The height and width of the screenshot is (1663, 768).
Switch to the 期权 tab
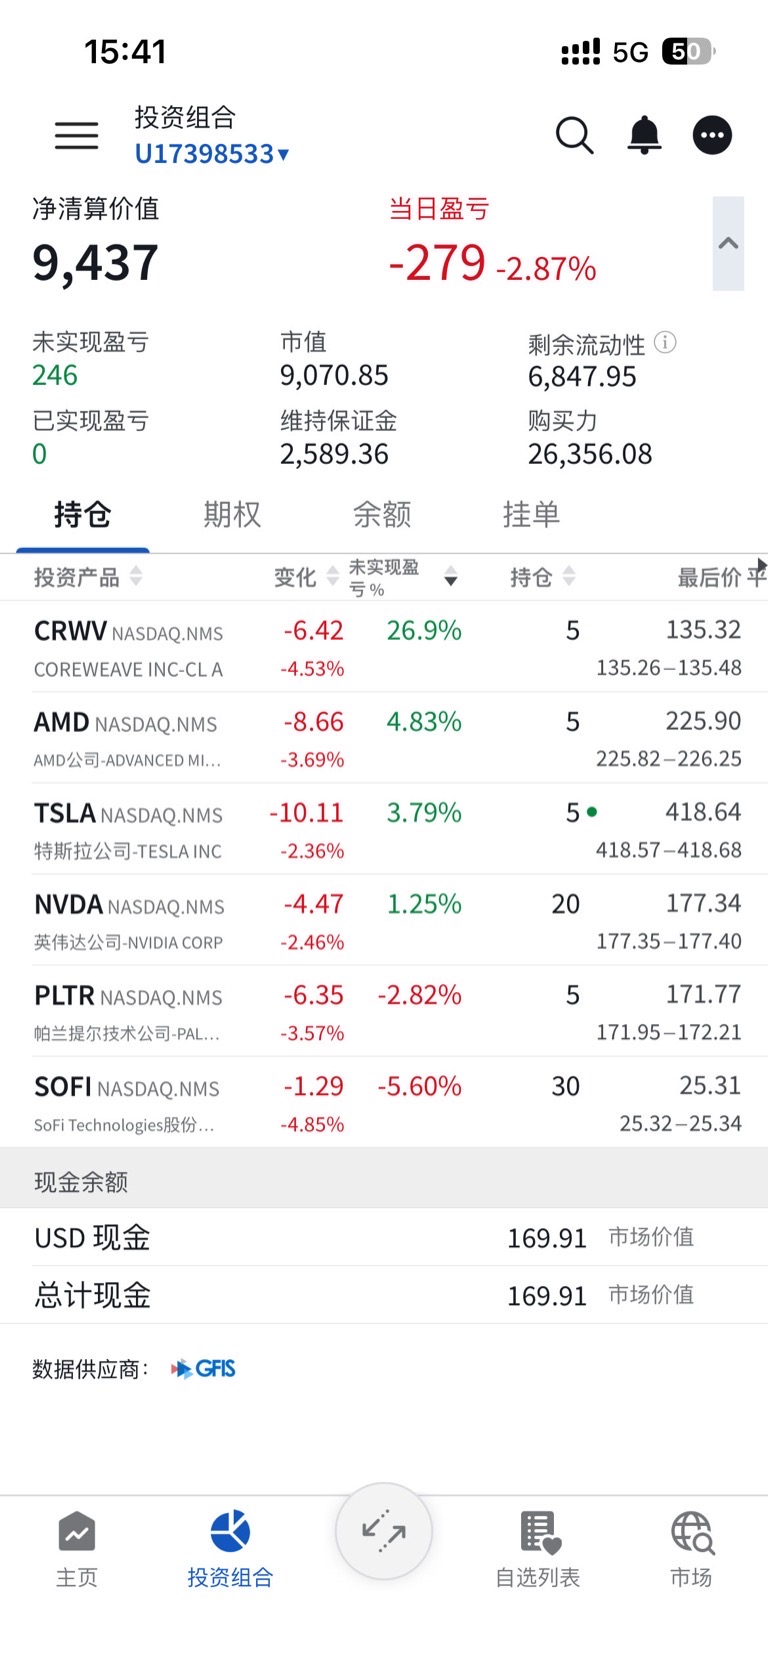[x=232, y=514]
